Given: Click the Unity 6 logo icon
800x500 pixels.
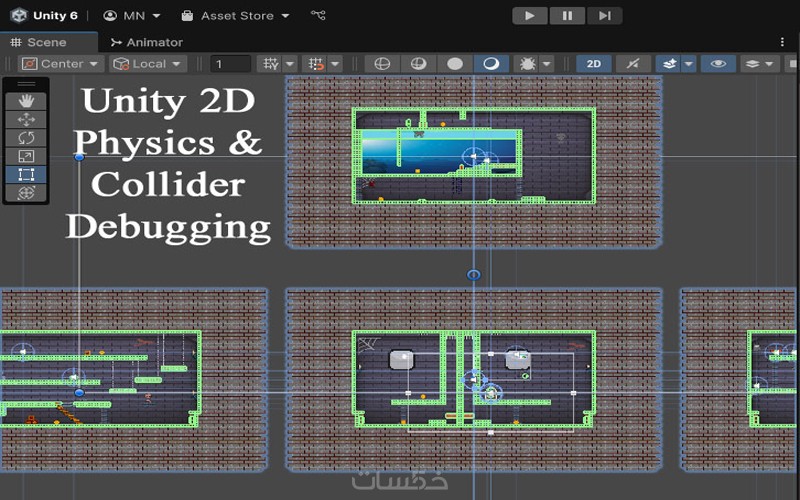Looking at the screenshot, I should [19, 15].
